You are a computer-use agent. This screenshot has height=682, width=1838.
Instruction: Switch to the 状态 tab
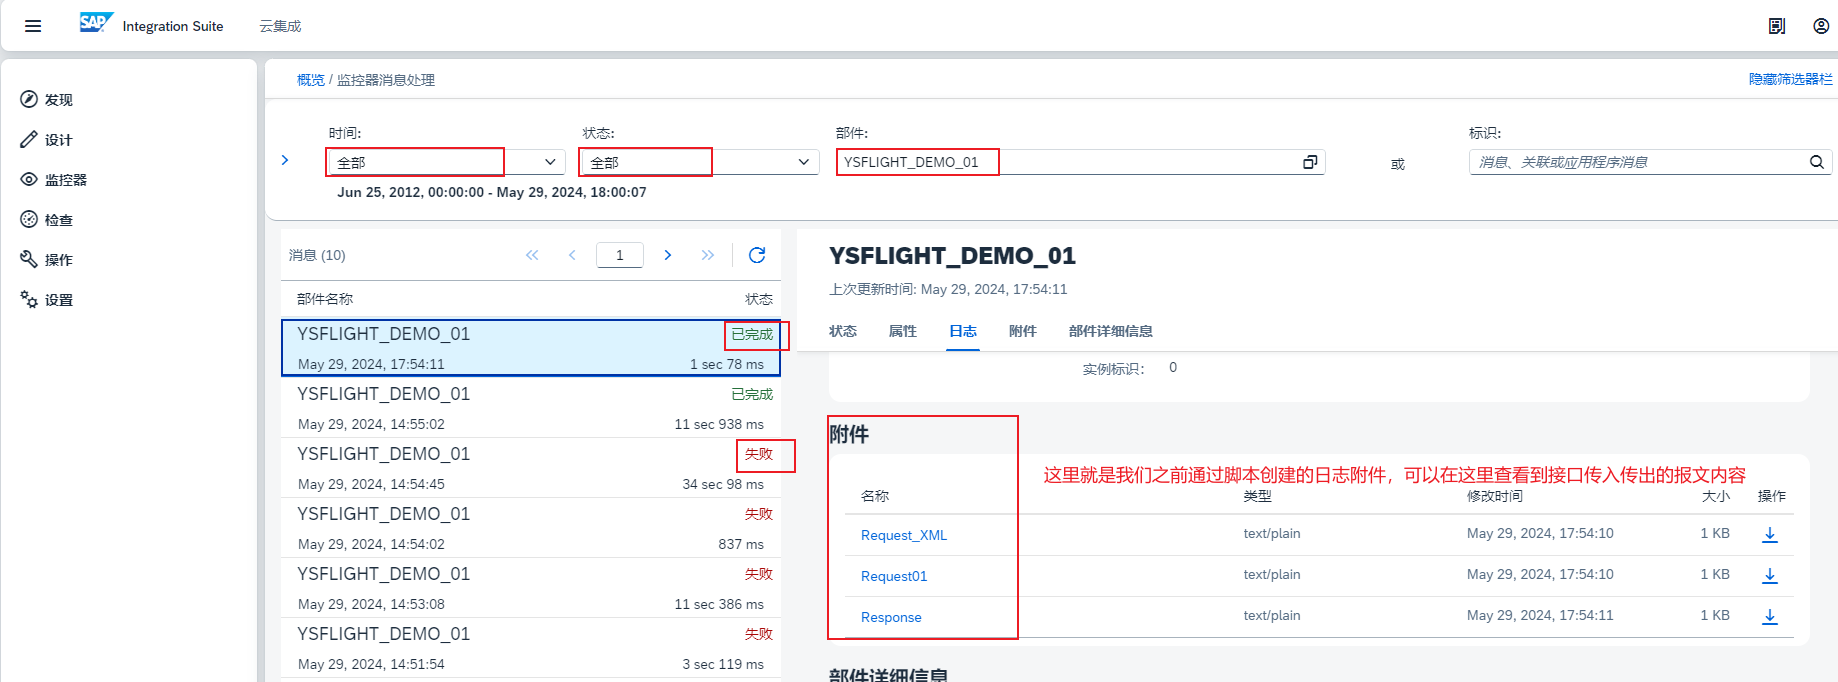click(843, 331)
